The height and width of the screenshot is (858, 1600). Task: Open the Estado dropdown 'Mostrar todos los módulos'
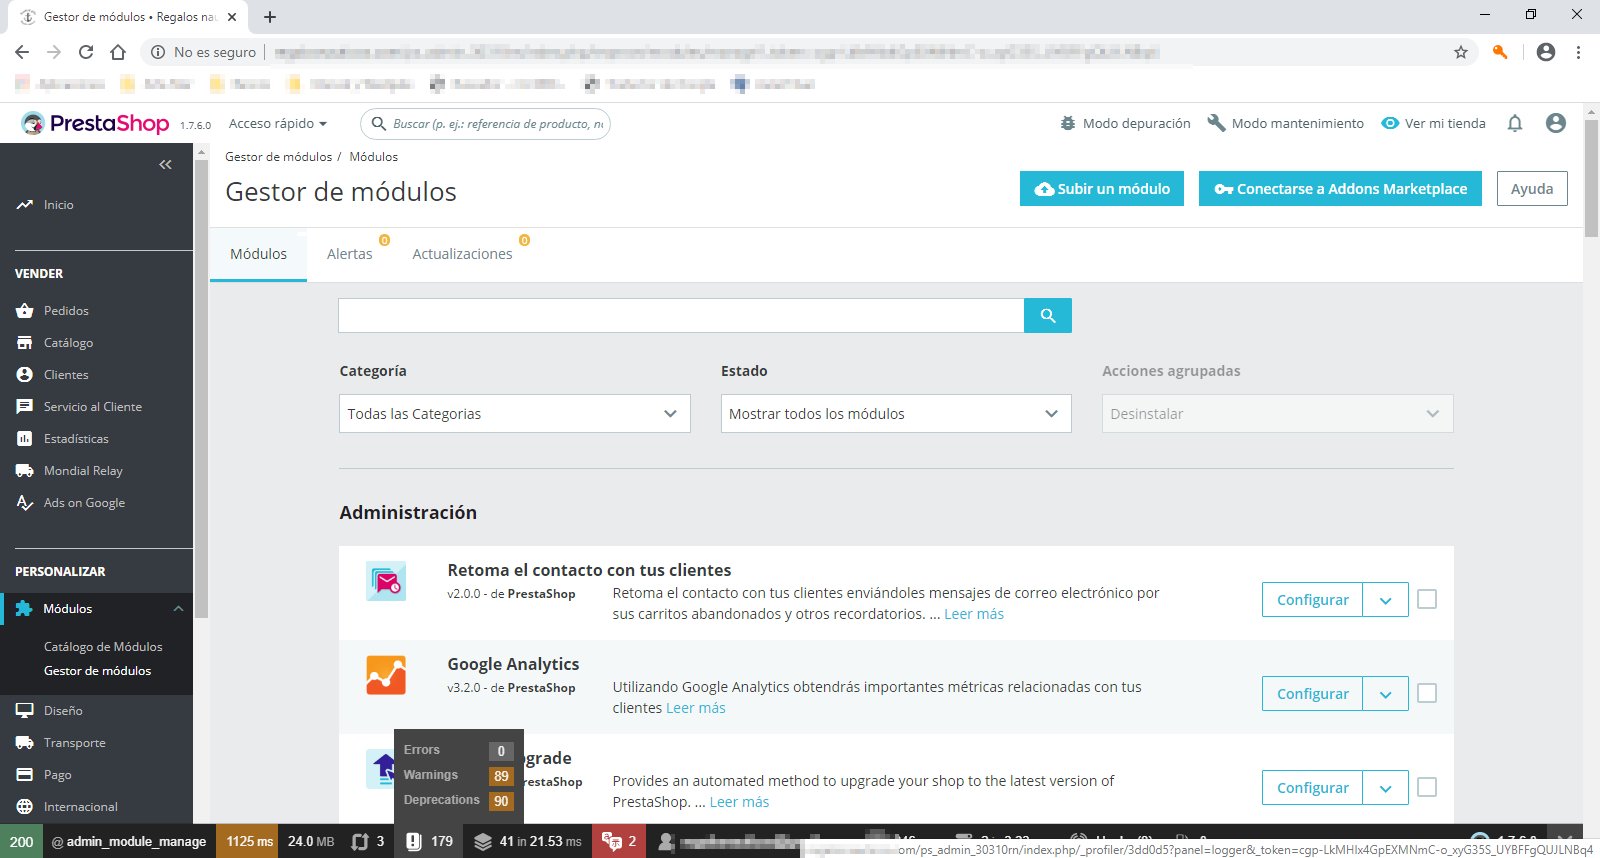click(x=896, y=414)
